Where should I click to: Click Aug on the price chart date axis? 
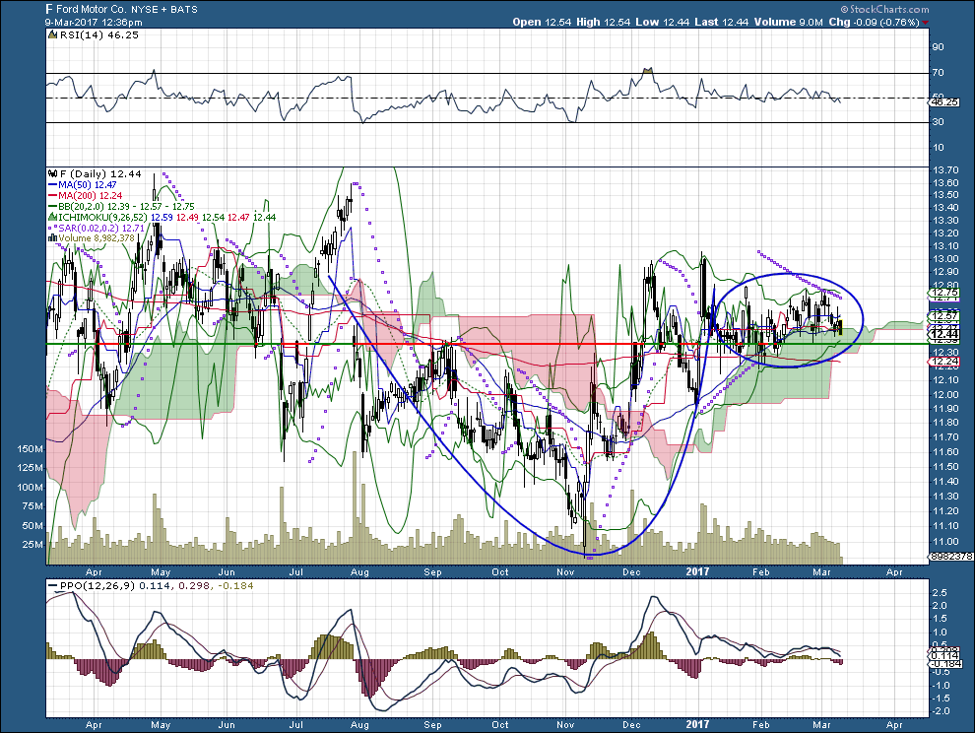[x=359, y=572]
